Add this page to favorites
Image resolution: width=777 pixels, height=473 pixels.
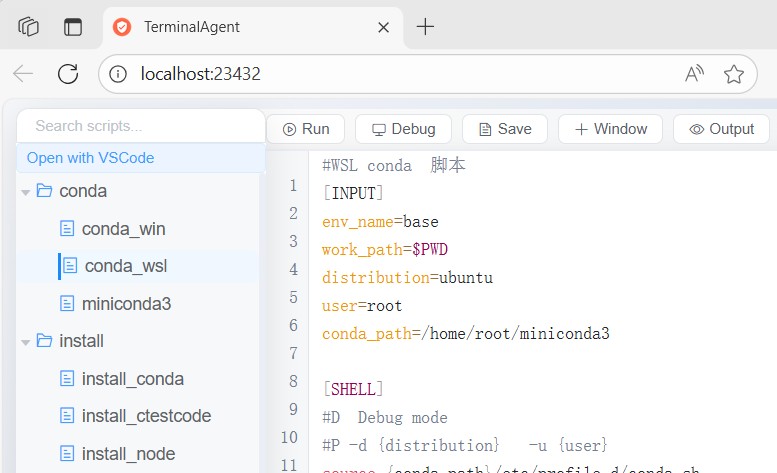pyautogui.click(x=734, y=73)
